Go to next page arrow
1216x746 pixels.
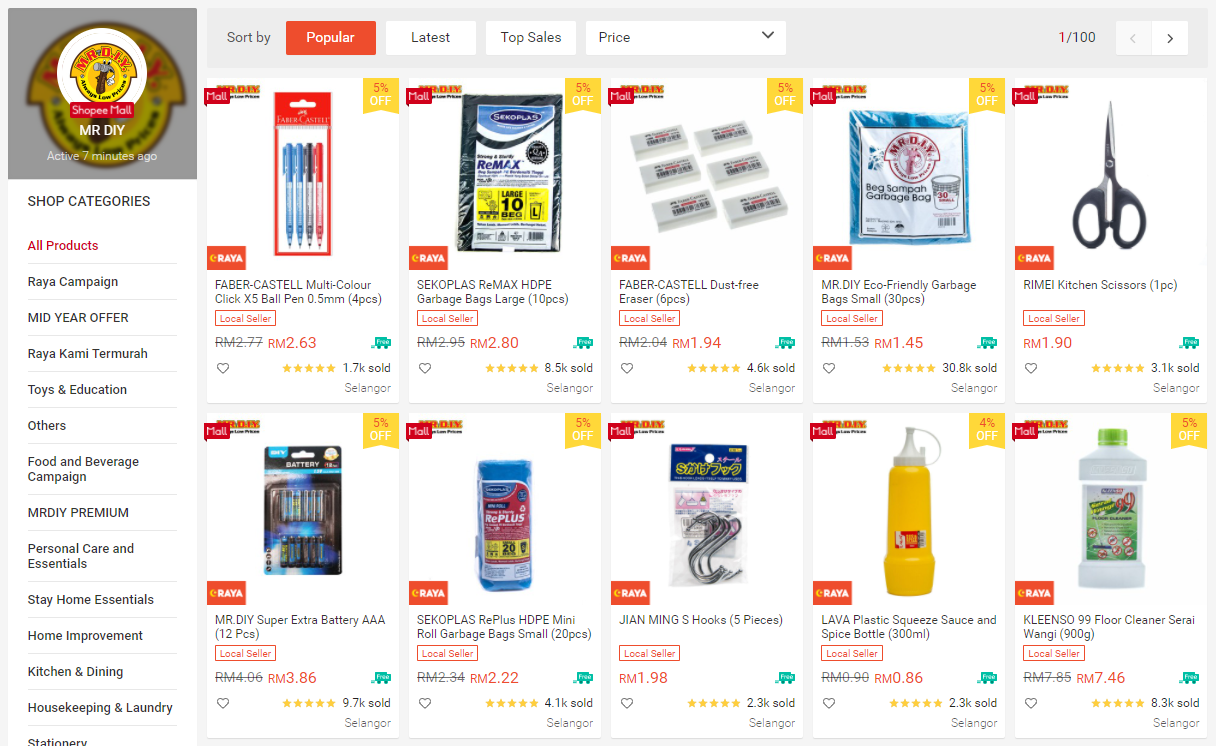tap(1170, 38)
